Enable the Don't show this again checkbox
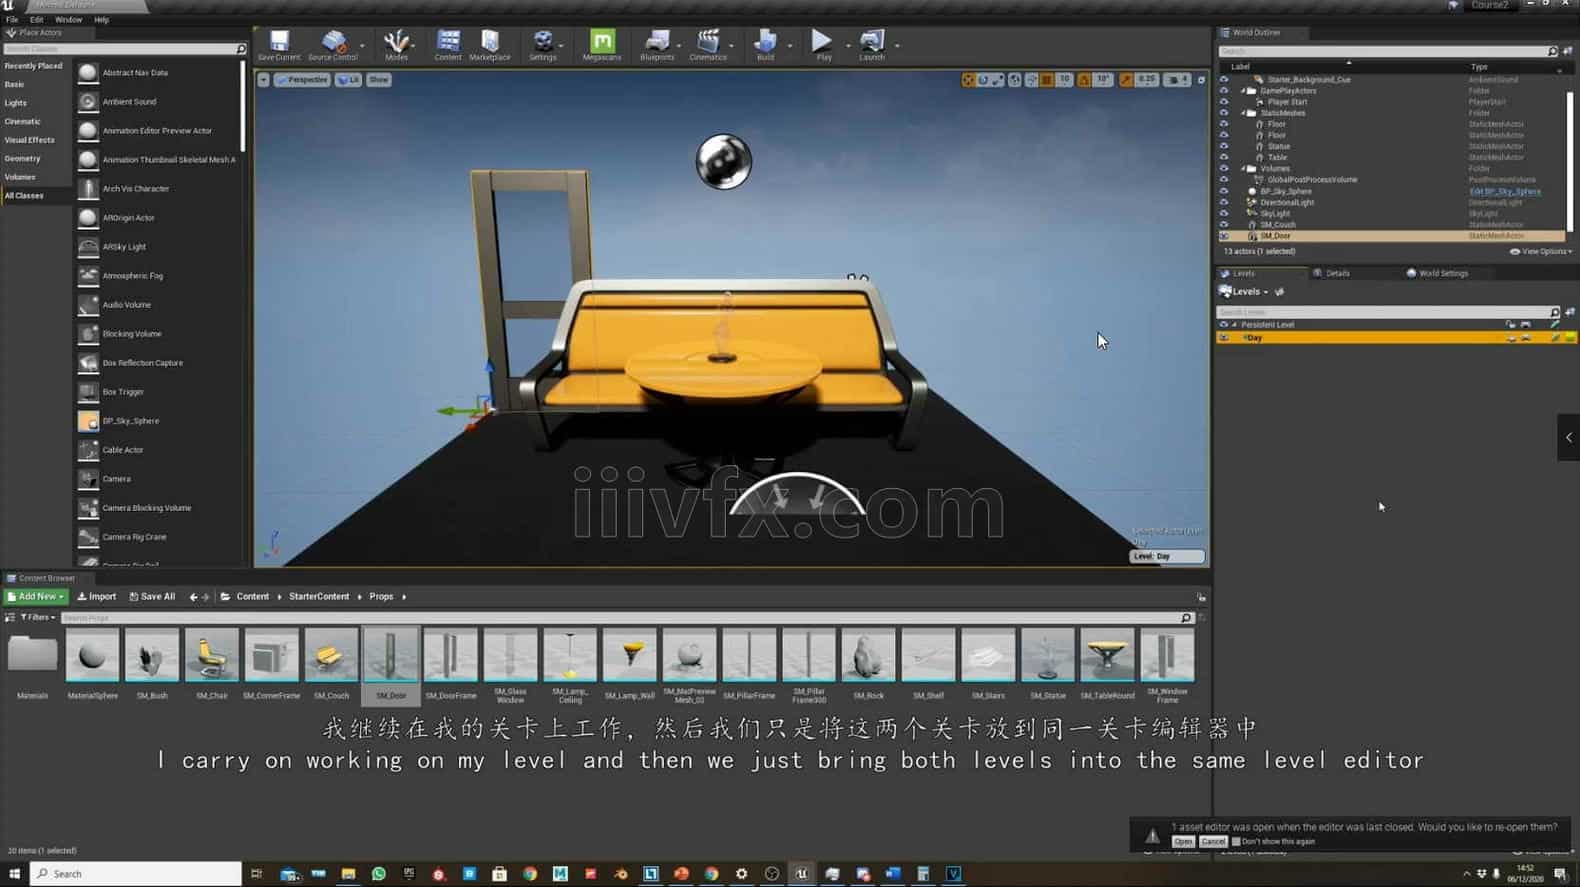Viewport: 1580px width, 887px height. (x=1236, y=842)
